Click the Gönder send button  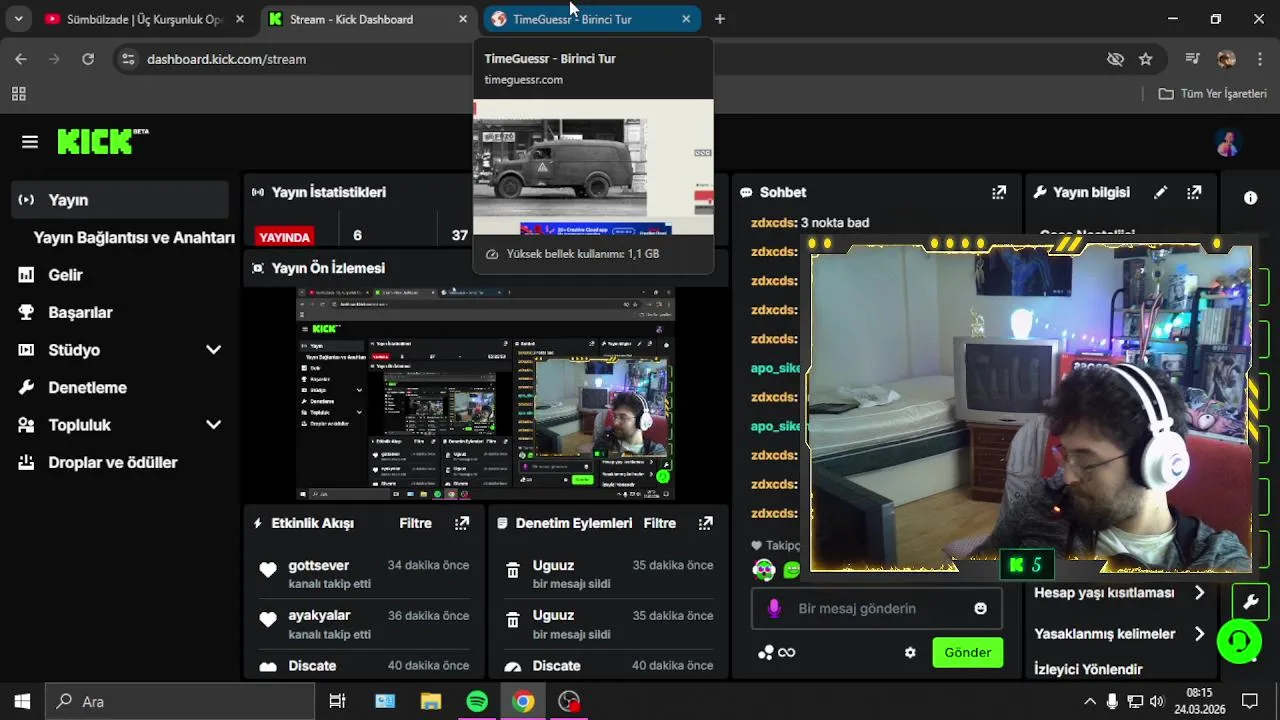[x=967, y=652]
